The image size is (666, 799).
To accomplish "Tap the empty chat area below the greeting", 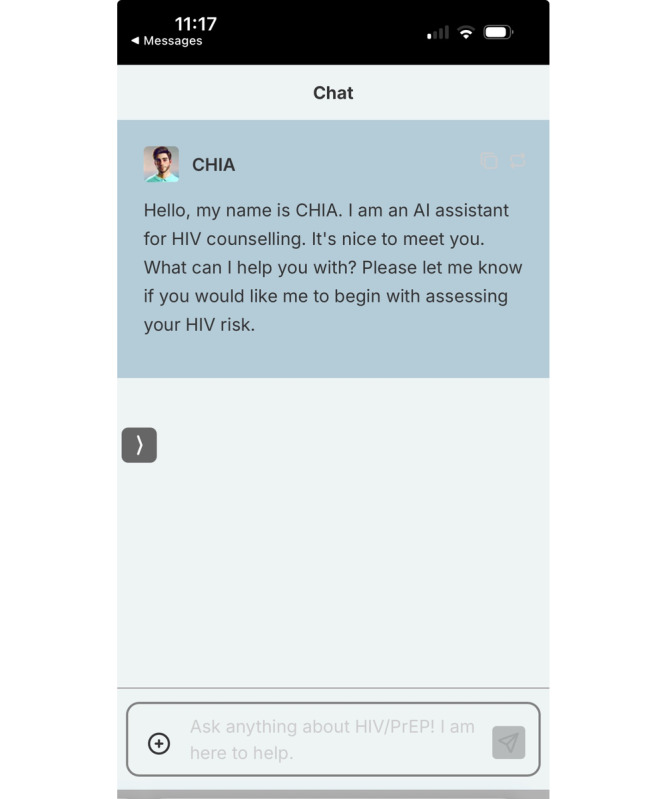I will 333,532.
